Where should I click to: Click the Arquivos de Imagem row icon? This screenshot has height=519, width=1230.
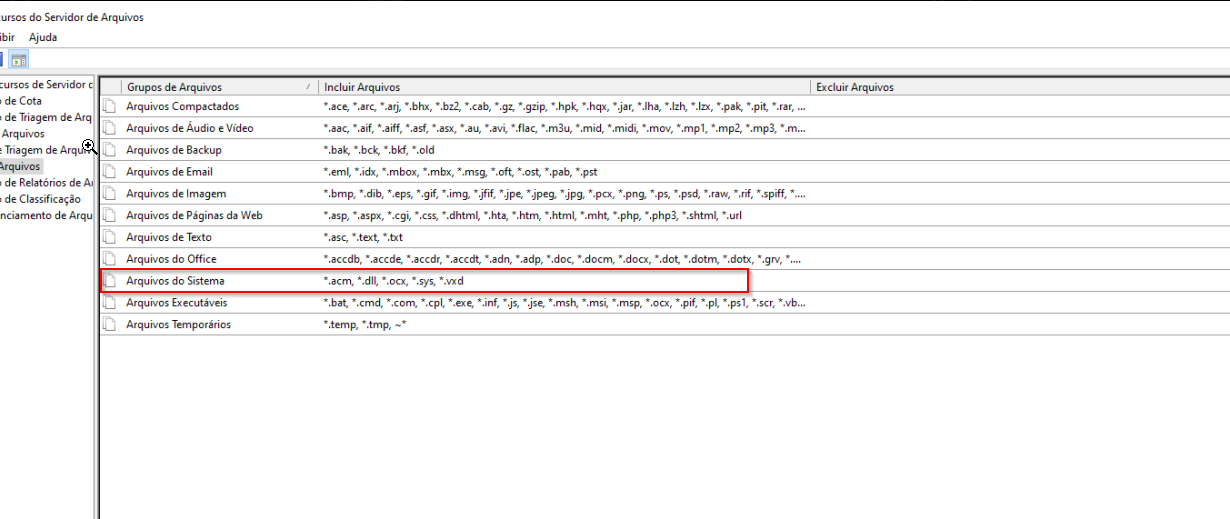109,194
